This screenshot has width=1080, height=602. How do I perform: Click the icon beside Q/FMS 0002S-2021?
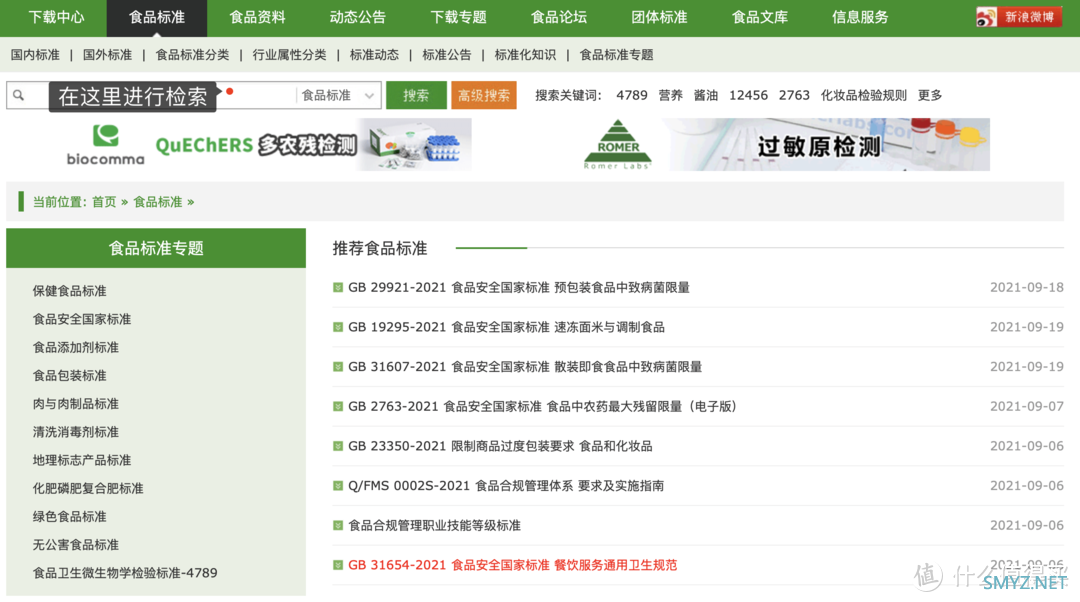pyautogui.click(x=338, y=486)
